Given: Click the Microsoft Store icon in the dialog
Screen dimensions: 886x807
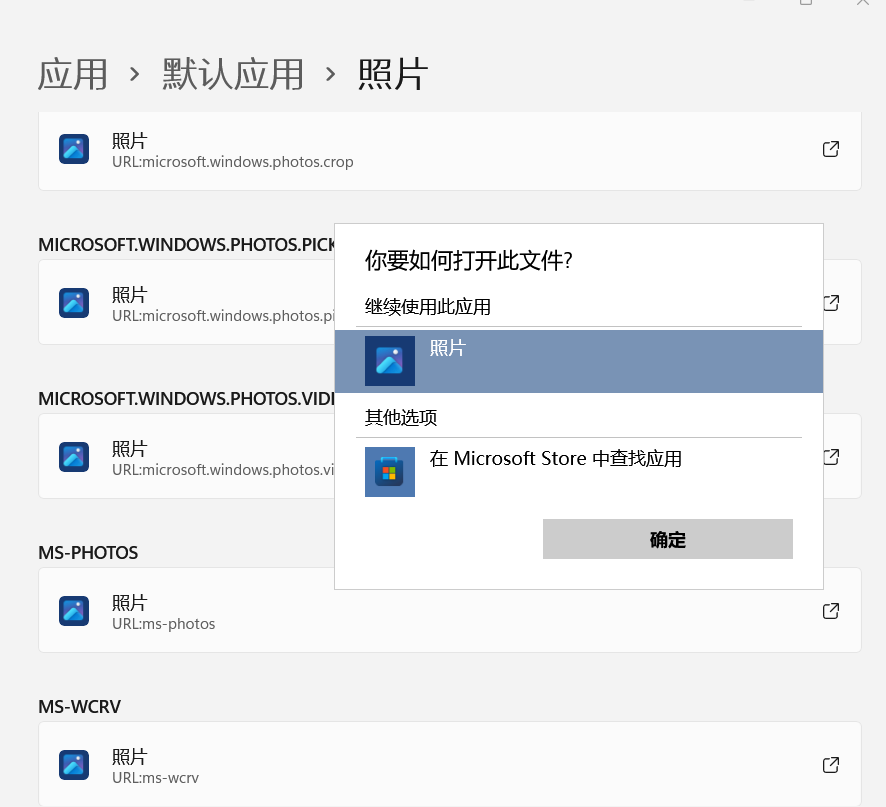Looking at the screenshot, I should click(x=389, y=472).
